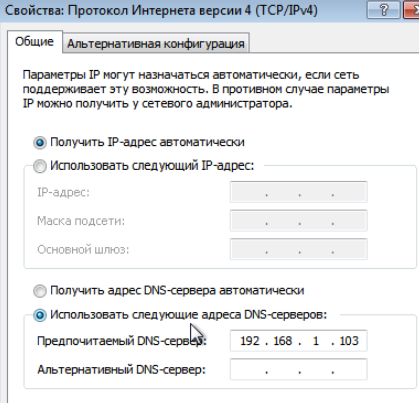Click the IP-адрес input box
The width and height of the screenshot is (419, 403).
click(x=299, y=192)
